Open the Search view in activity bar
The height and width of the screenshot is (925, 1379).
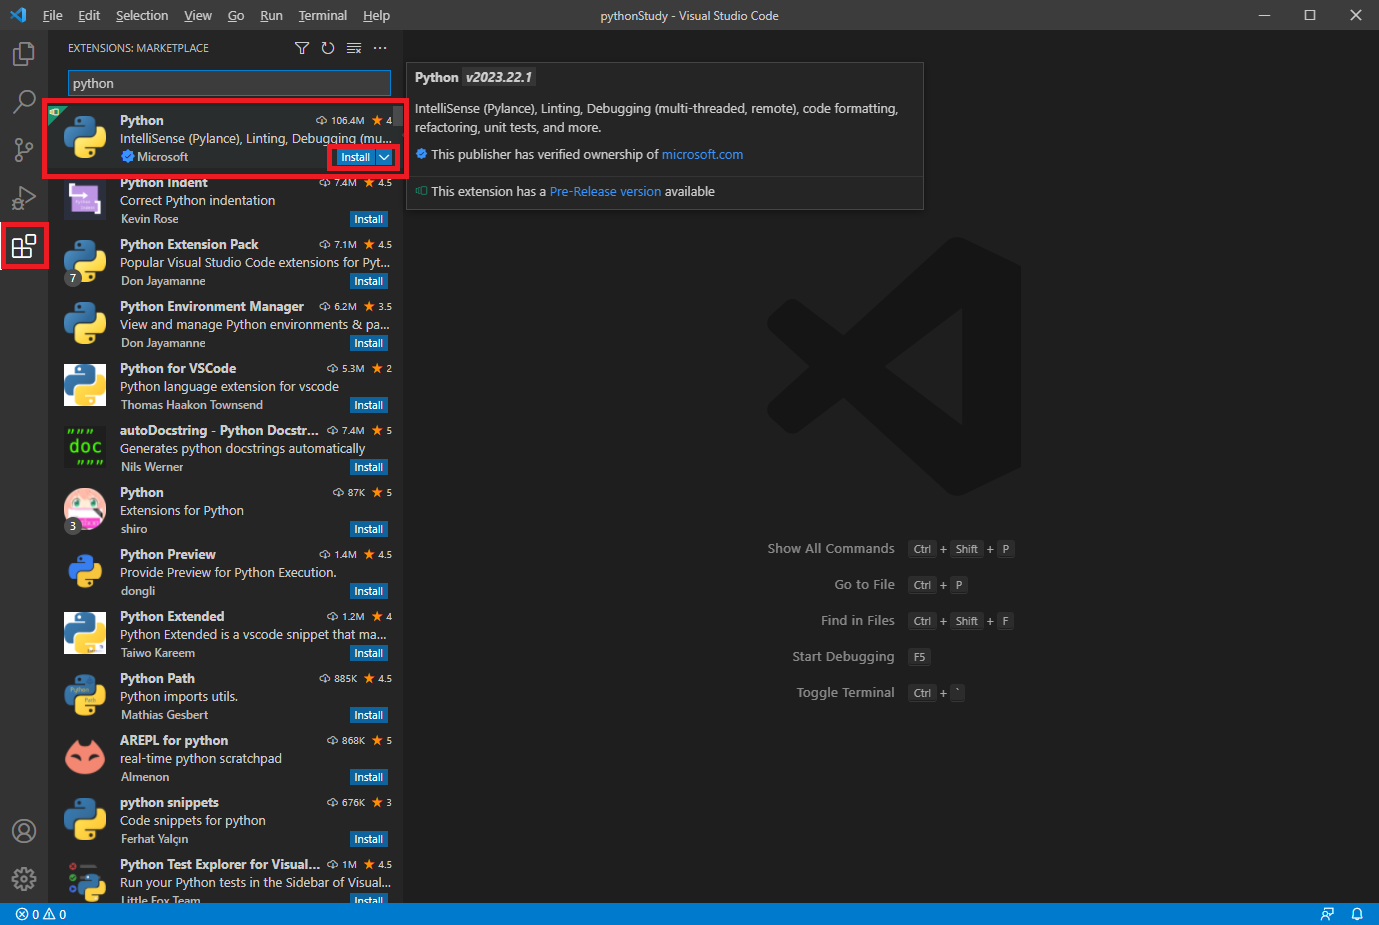pyautogui.click(x=24, y=102)
